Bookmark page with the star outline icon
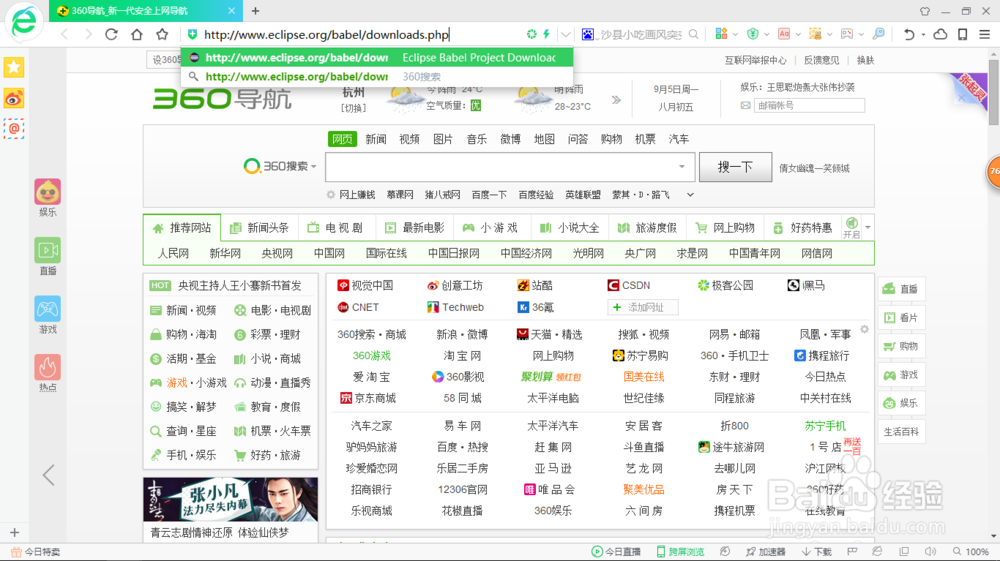Image resolution: width=1000 pixels, height=561 pixels. [x=162, y=34]
